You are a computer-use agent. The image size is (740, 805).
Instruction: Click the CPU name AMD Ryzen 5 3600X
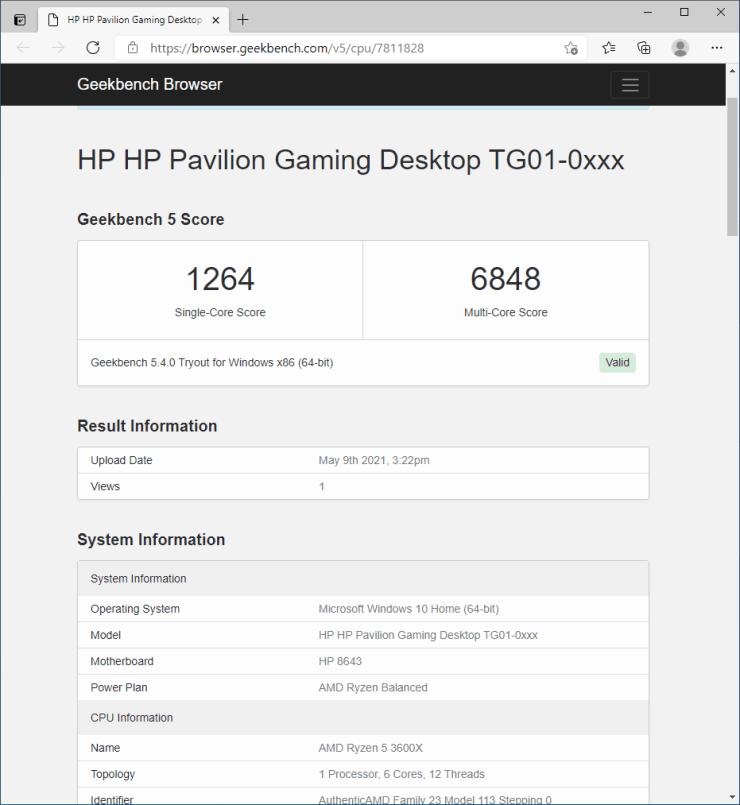pos(370,748)
